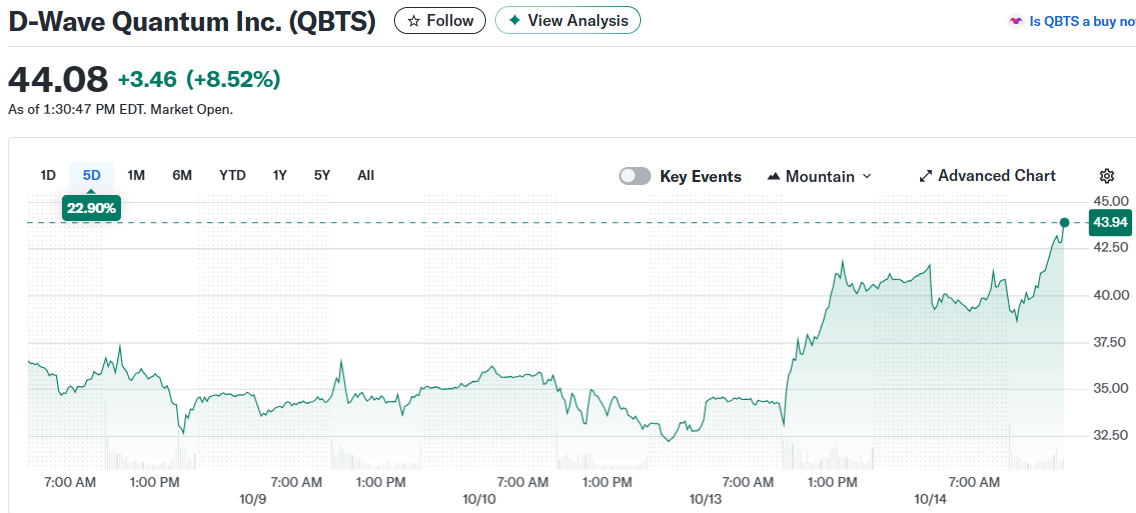Choose the 5Y time range
Screen dimensions: 1136x513
(322, 175)
